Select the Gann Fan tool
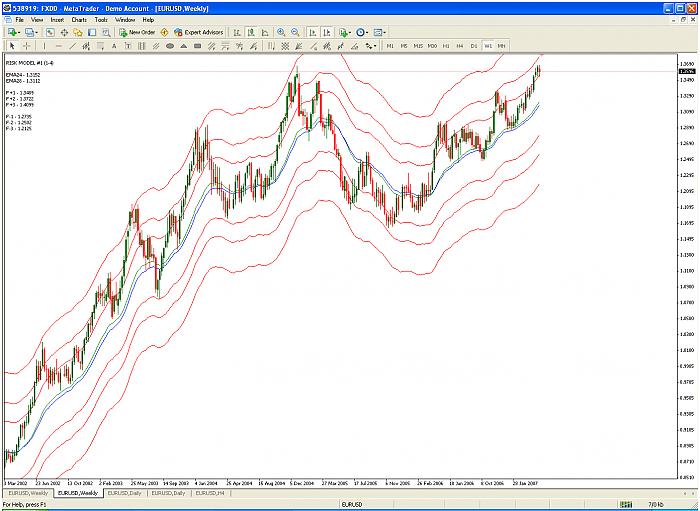This screenshot has width=700, height=511. pos(299,46)
